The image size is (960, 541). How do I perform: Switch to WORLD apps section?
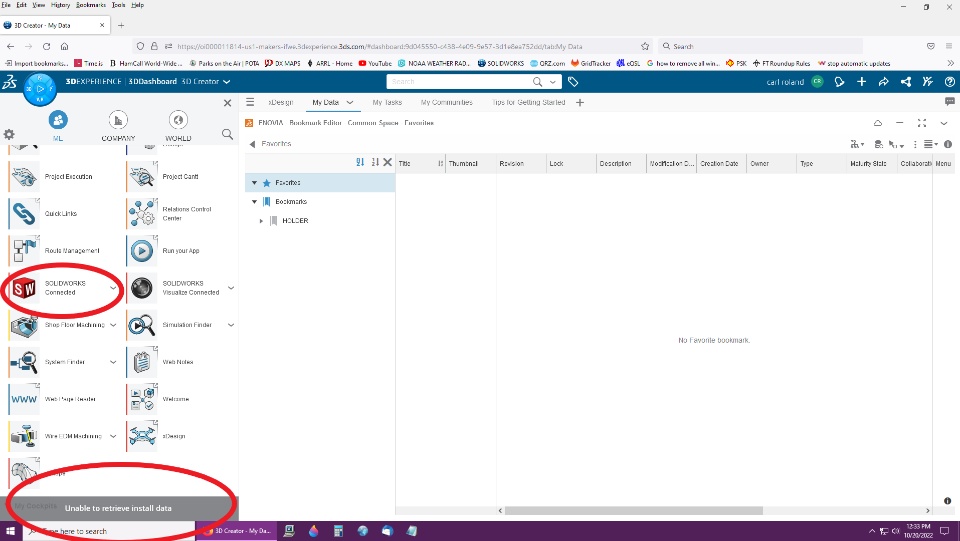pos(178,126)
